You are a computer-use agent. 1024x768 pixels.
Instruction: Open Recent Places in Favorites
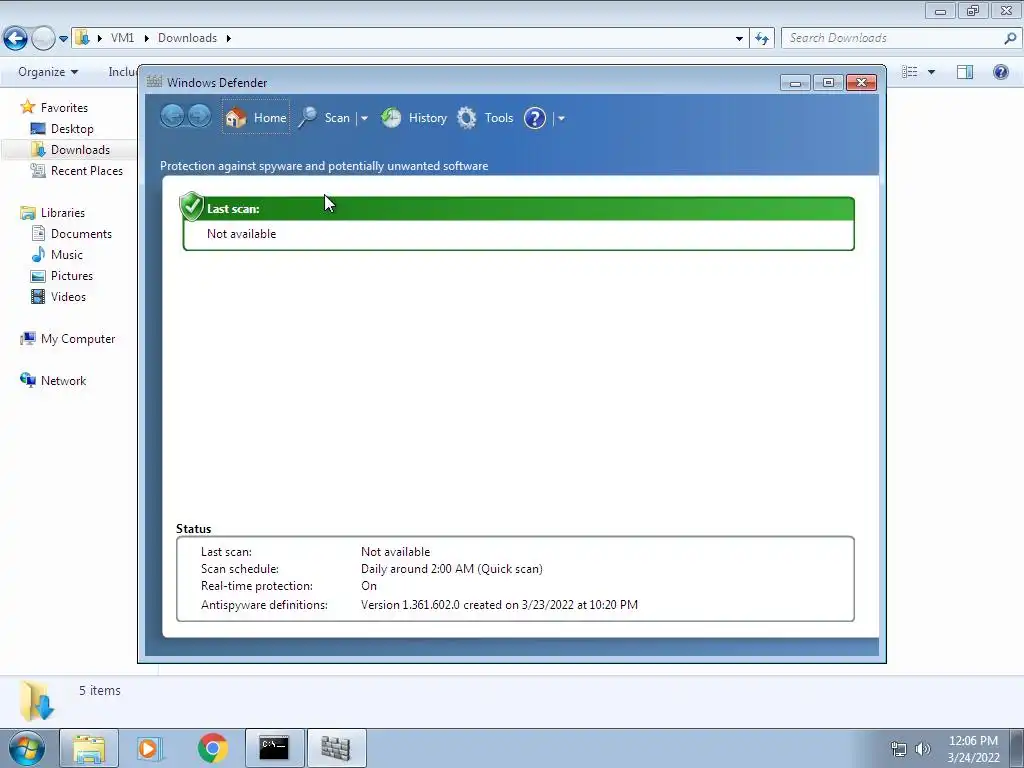pyautogui.click(x=86, y=170)
